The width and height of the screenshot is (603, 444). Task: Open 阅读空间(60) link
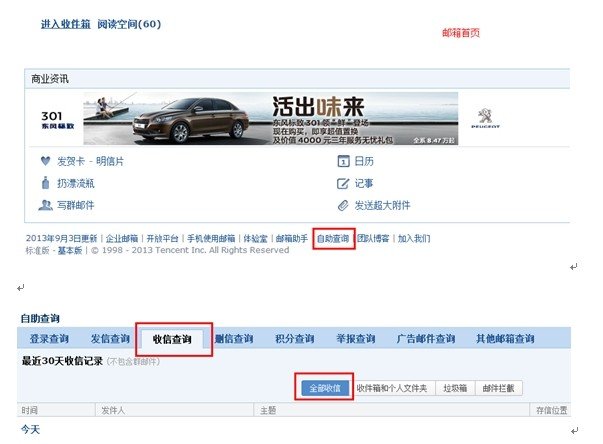point(129,24)
